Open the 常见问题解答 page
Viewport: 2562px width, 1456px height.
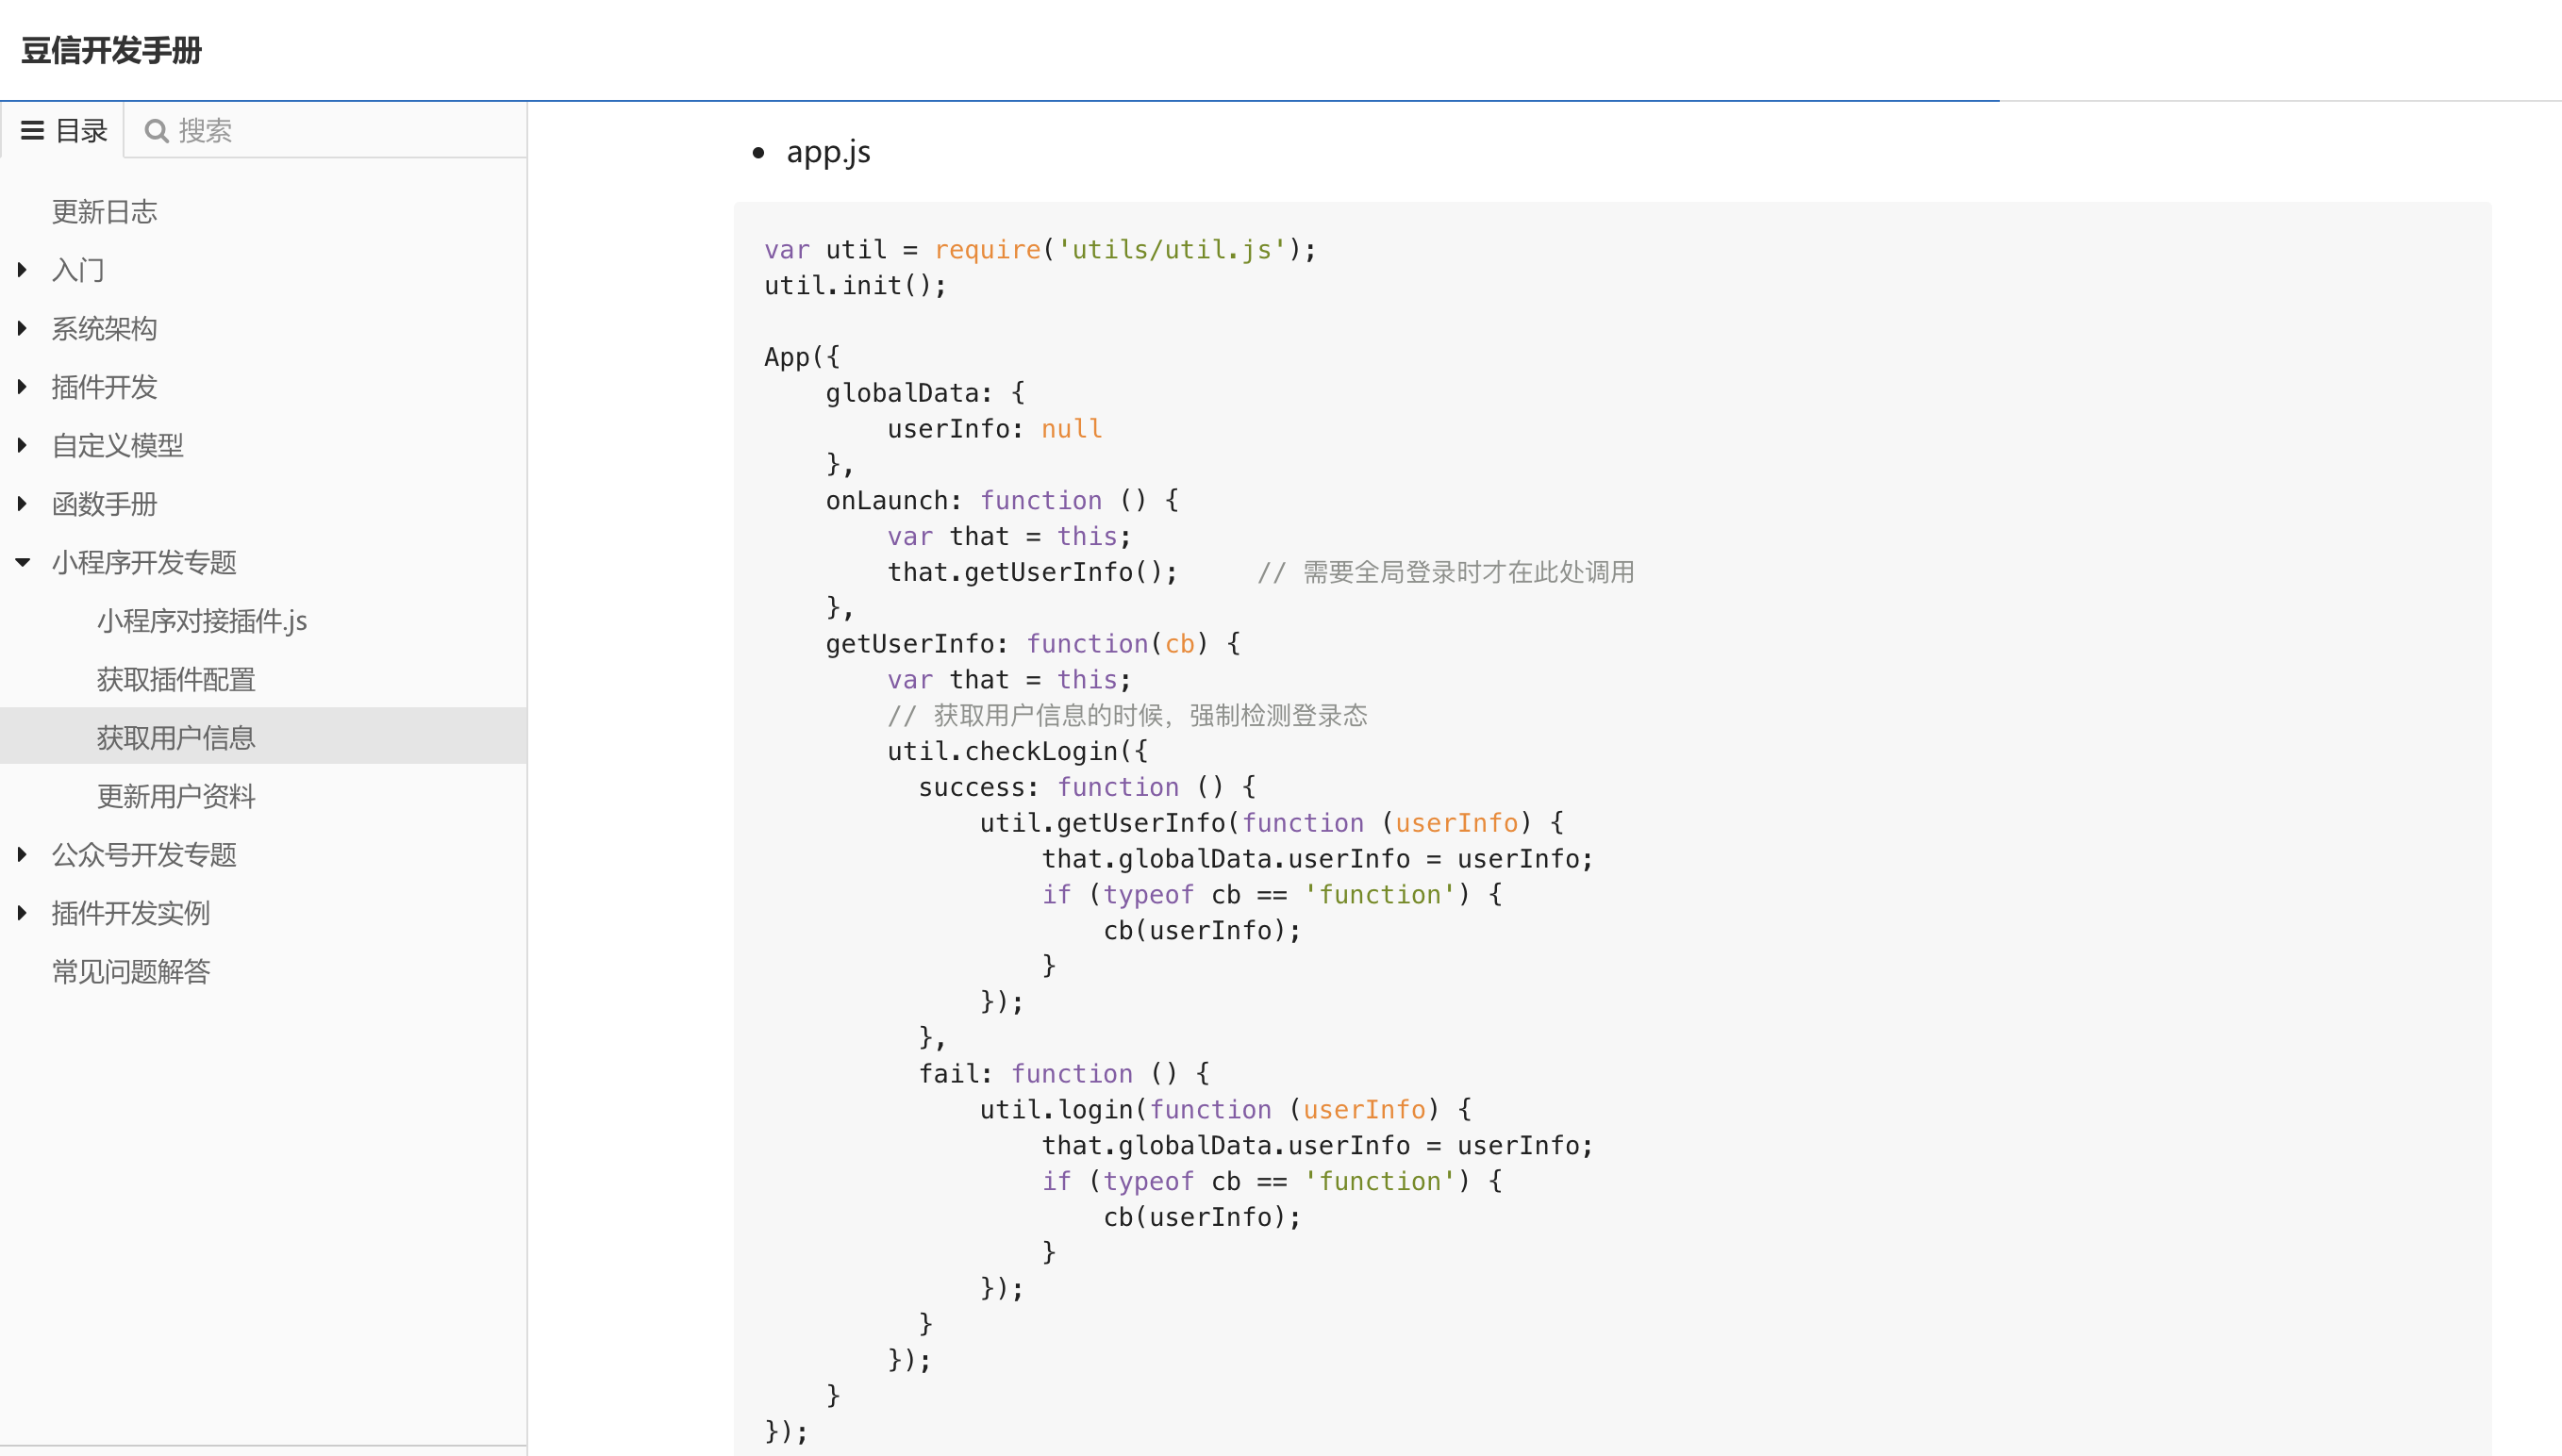click(130, 971)
